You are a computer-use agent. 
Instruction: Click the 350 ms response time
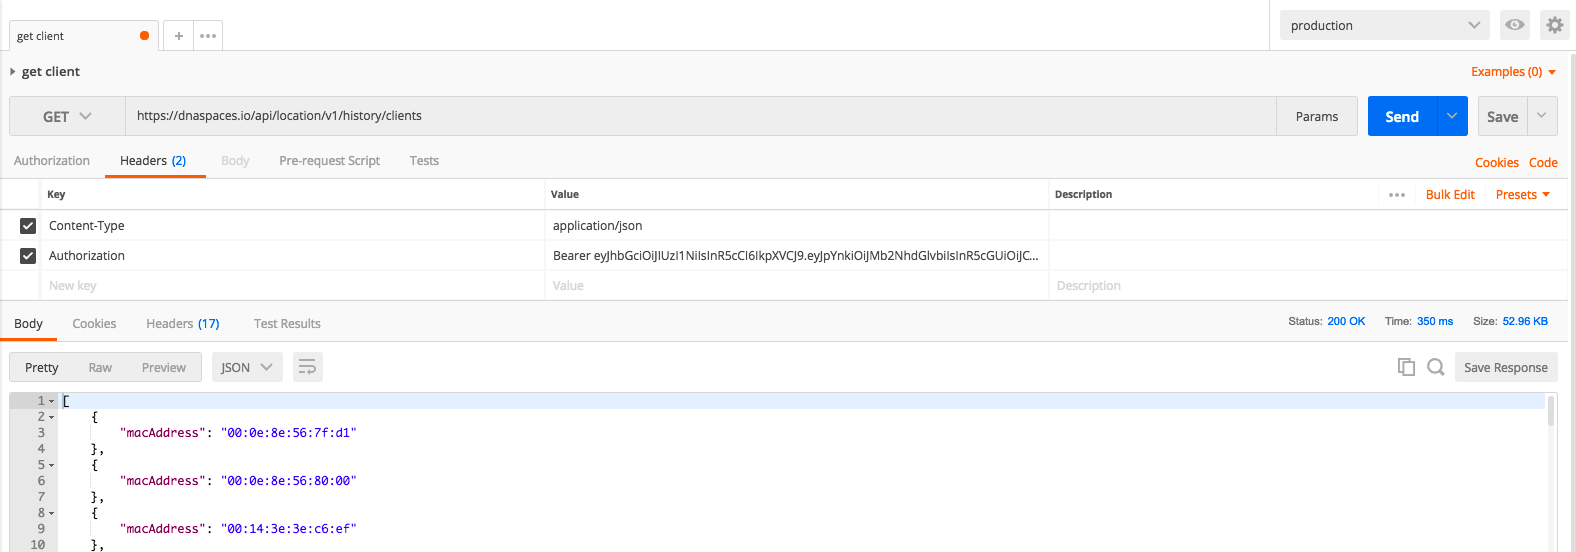click(1435, 321)
